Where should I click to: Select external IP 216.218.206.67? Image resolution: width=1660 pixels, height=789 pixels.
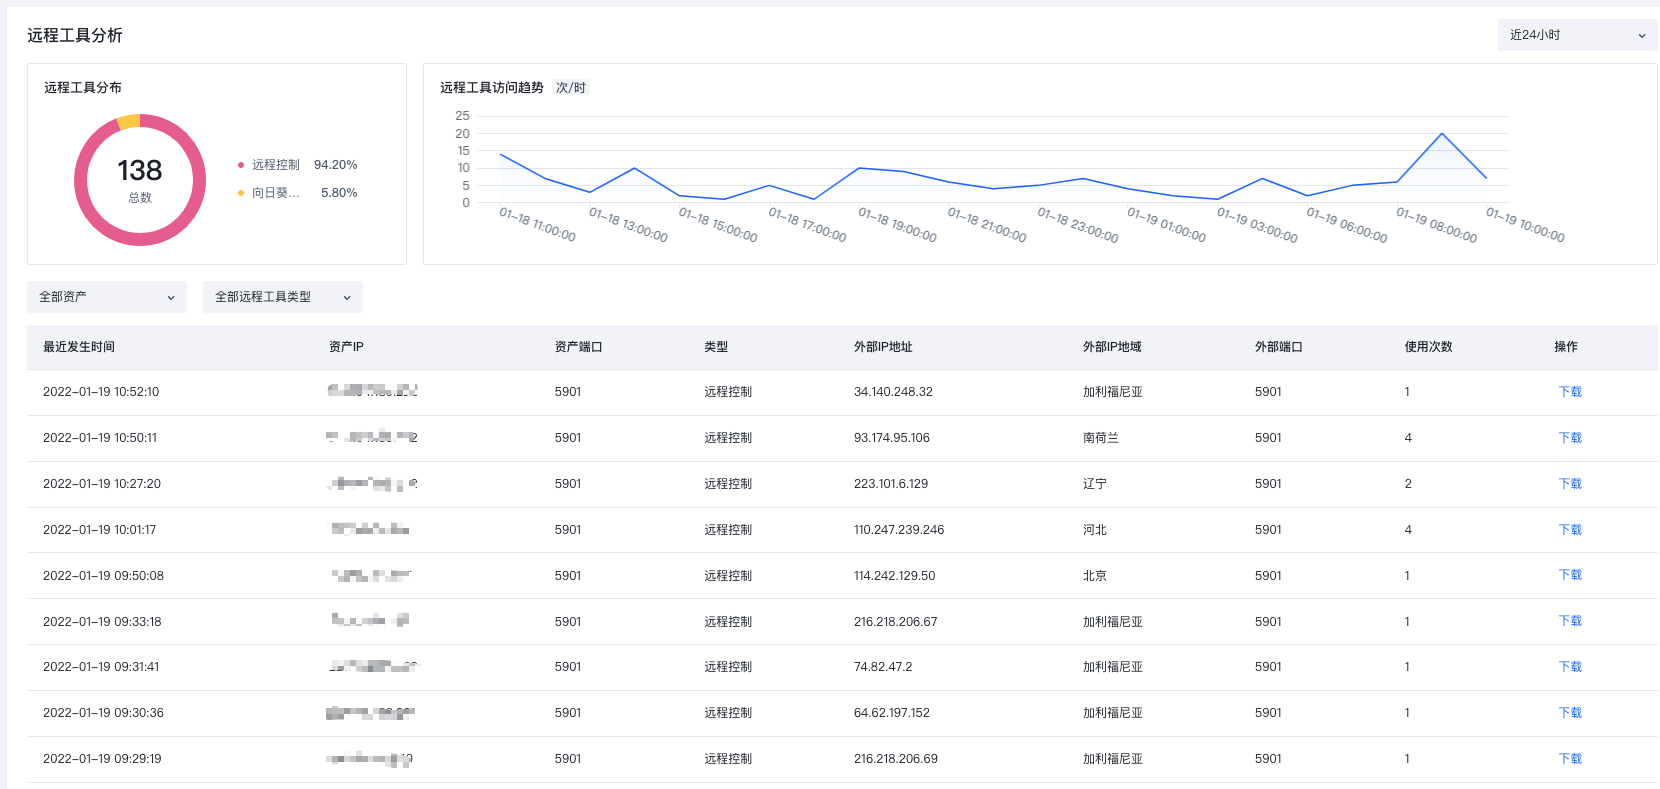point(896,622)
